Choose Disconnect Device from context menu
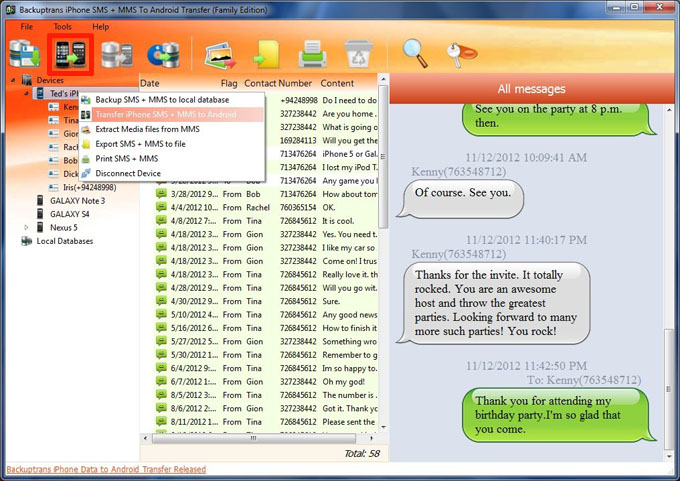This screenshot has height=481, width=680. 172,173
